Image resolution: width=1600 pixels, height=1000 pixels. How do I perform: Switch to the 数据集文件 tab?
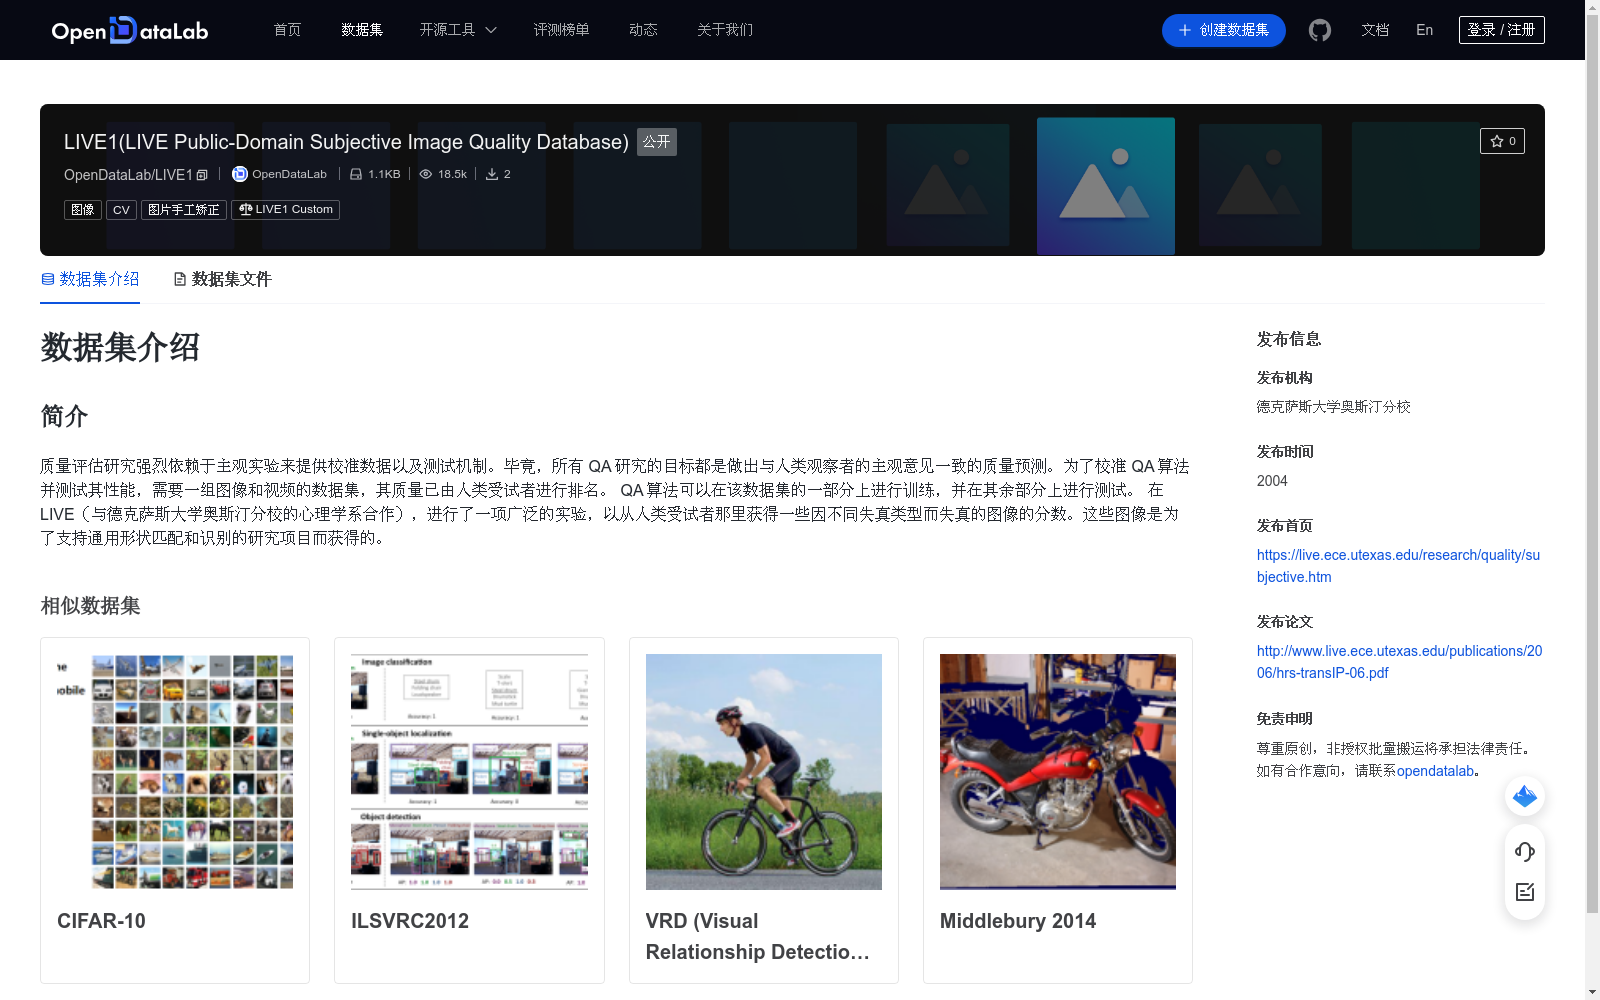coord(223,279)
